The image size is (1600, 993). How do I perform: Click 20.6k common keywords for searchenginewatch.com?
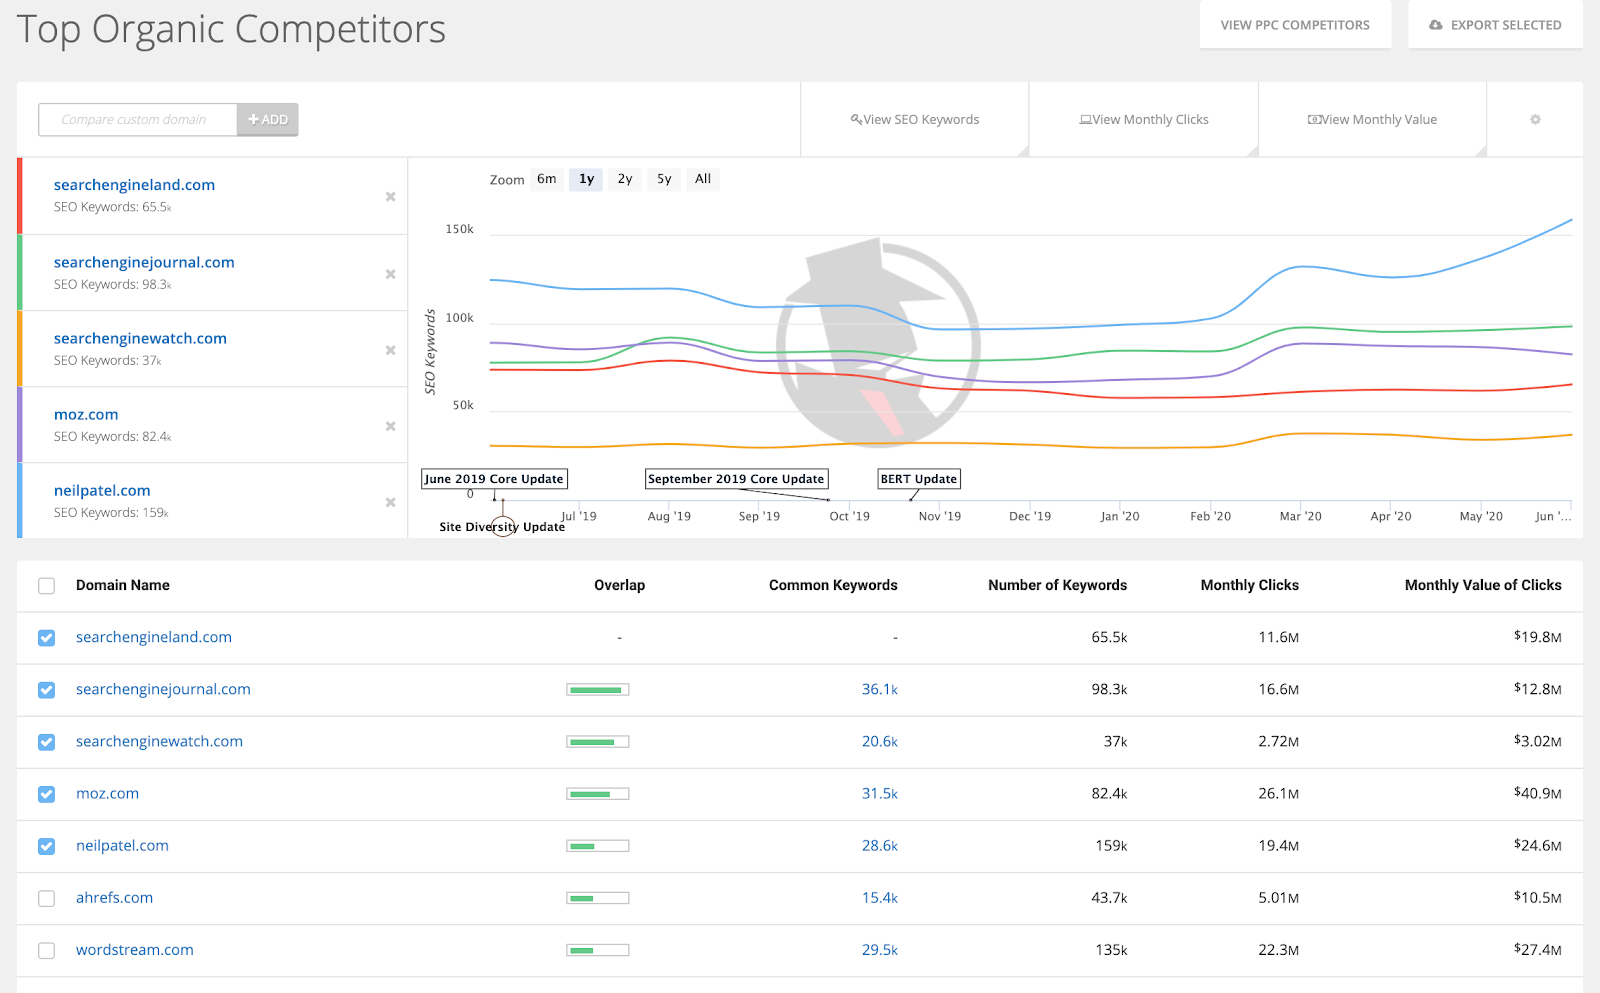(880, 742)
